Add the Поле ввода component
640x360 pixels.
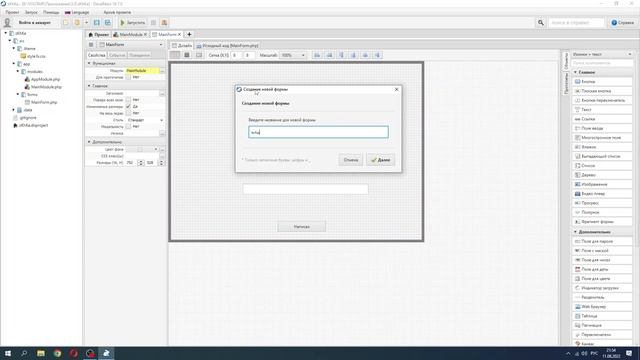602,128
